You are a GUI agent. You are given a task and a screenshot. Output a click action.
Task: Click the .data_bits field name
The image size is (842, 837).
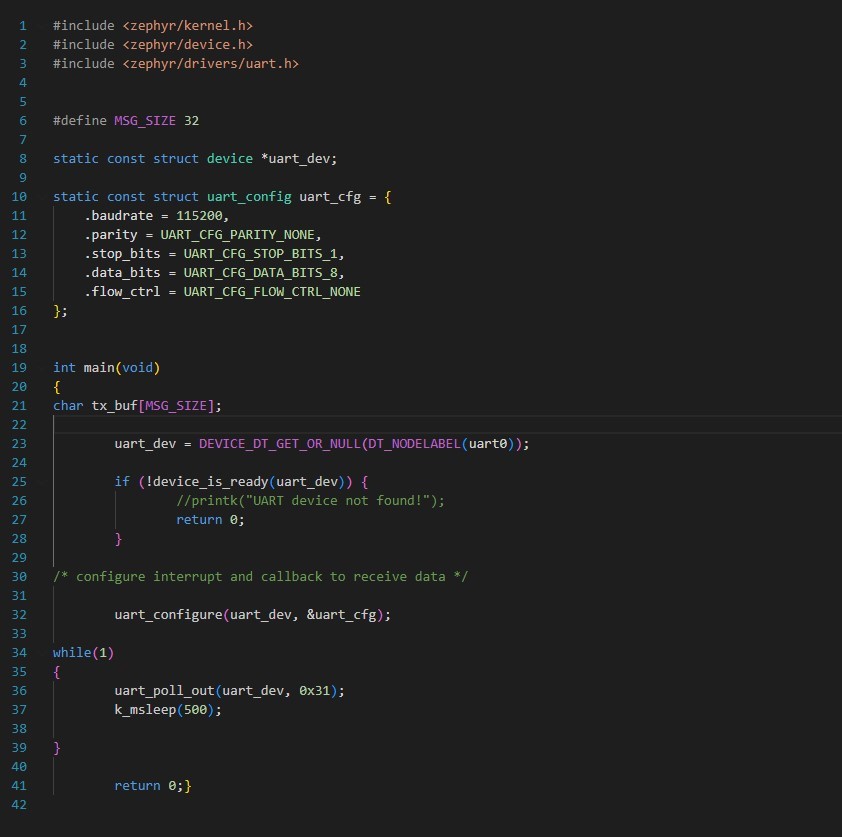[122, 273]
